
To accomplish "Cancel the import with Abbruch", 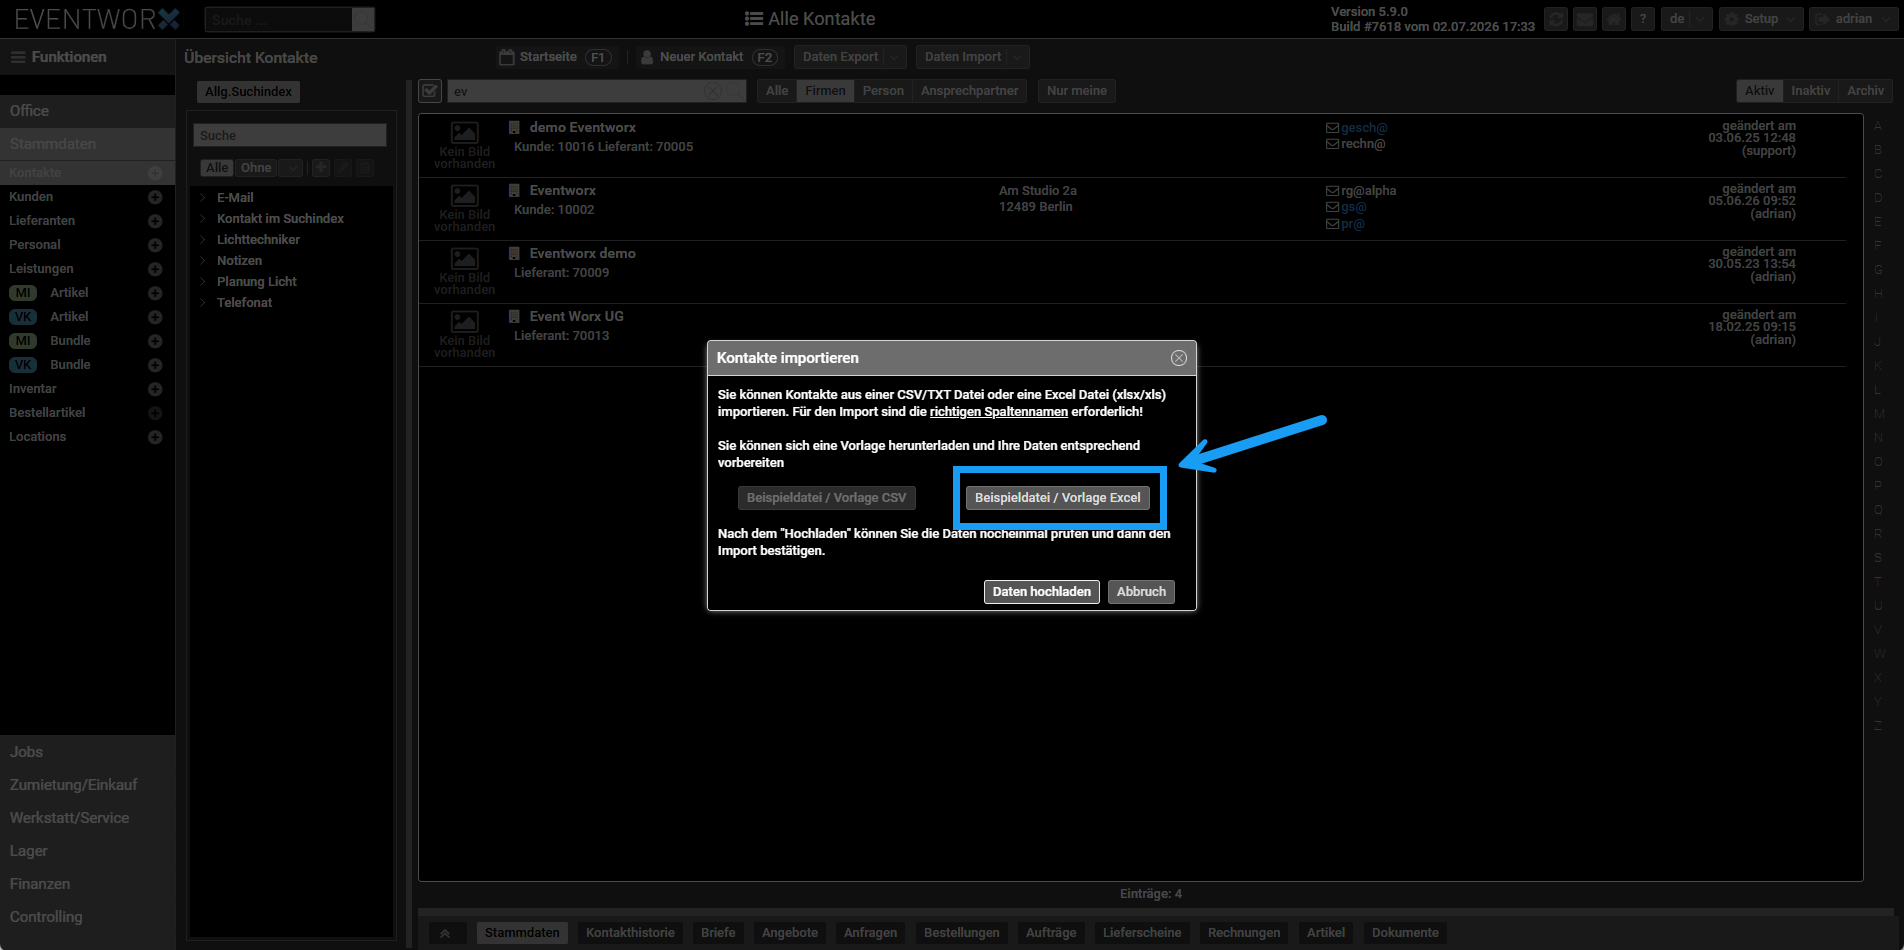I will pos(1141,591).
